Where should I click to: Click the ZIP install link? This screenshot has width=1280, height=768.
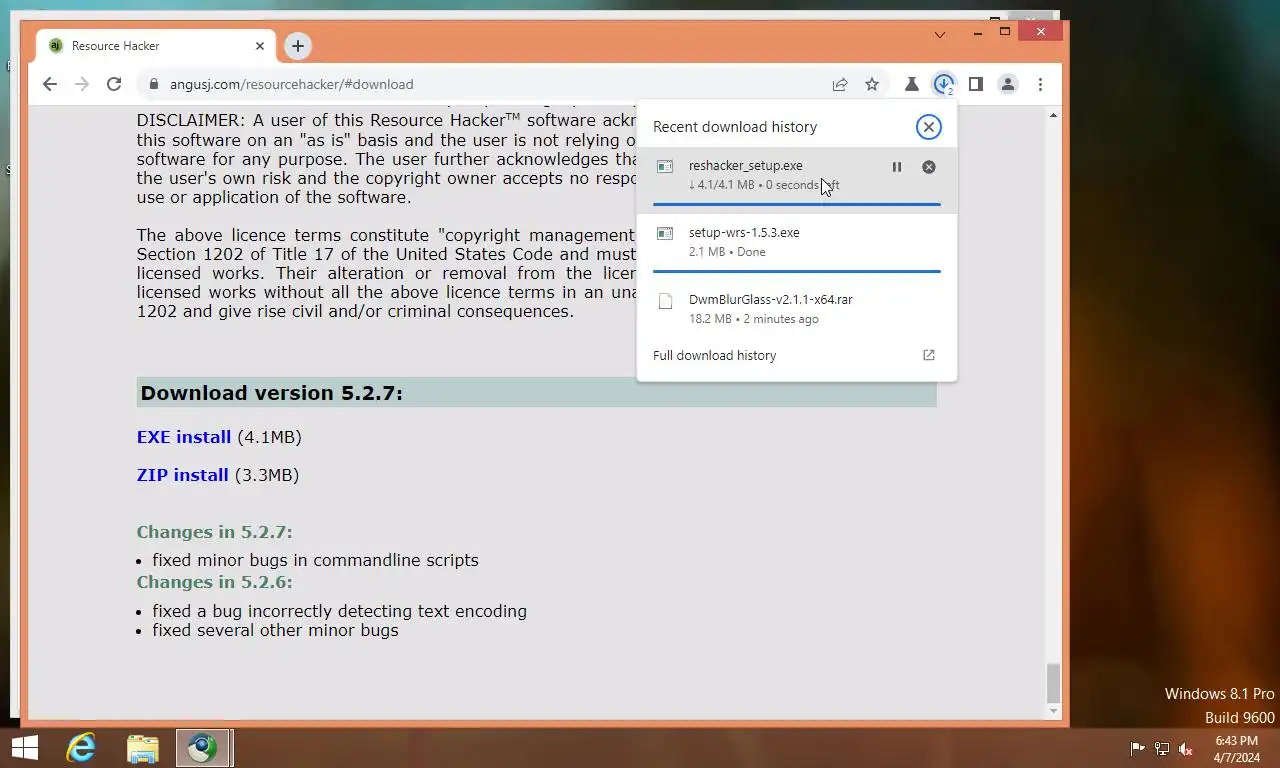[x=183, y=475]
